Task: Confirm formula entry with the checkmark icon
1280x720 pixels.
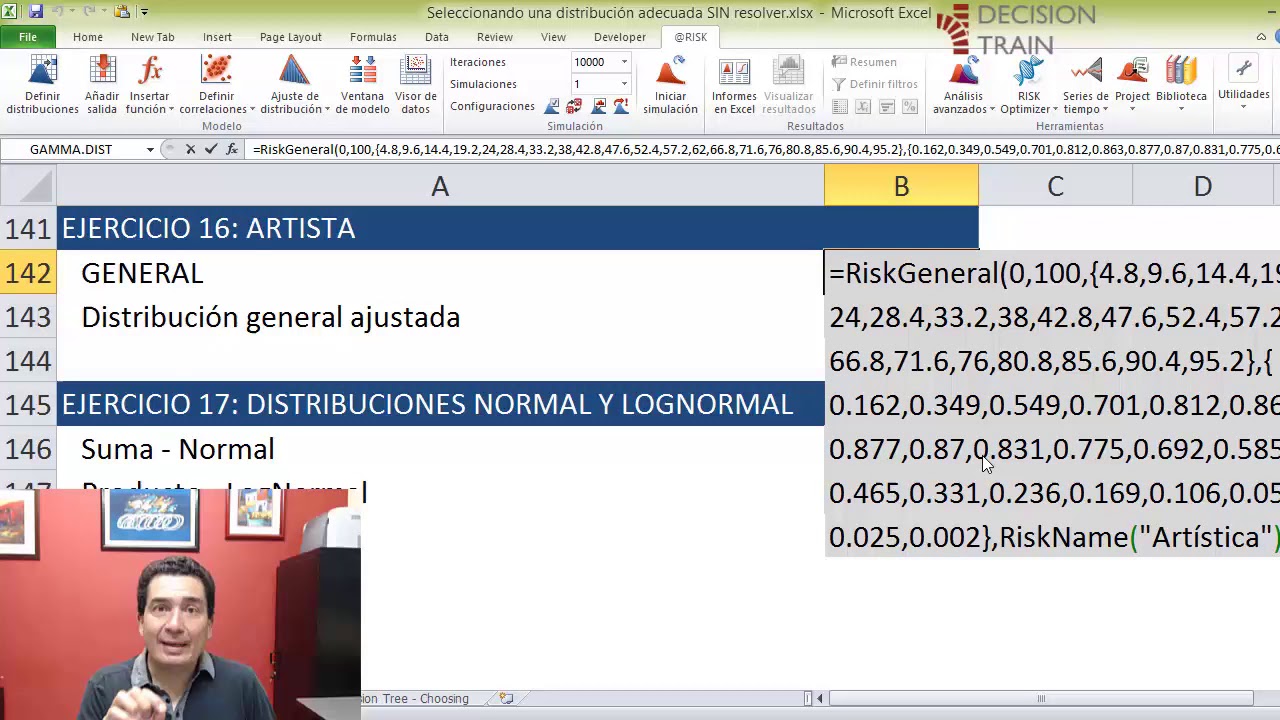Action: click(210, 149)
